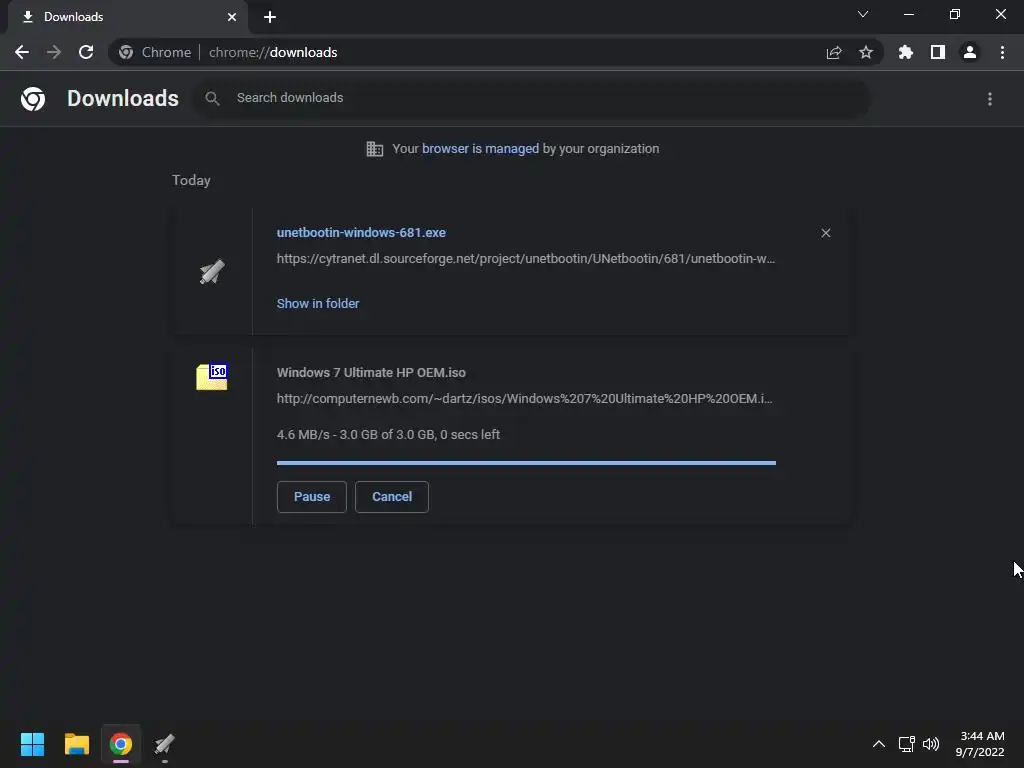Bookmark this tab with the star icon
This screenshot has height=768, width=1024.
click(866, 52)
